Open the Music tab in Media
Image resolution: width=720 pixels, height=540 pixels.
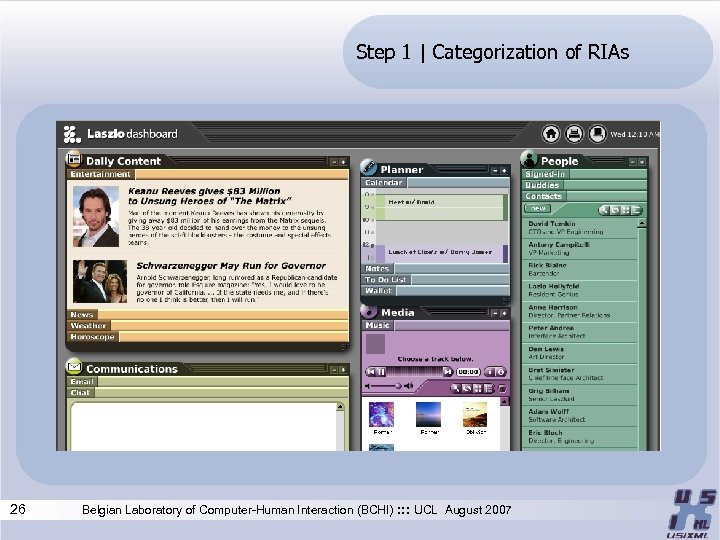pyautogui.click(x=378, y=325)
